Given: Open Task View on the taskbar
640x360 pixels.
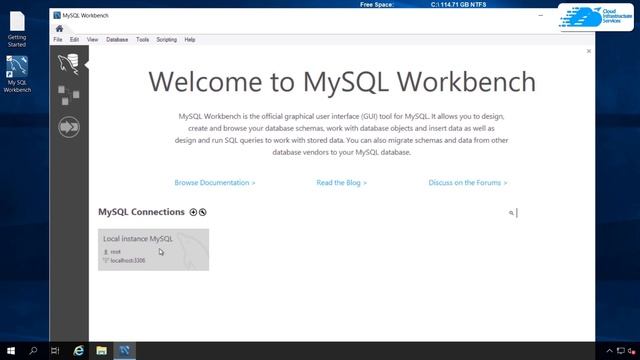Looking at the screenshot, I should (55, 351).
